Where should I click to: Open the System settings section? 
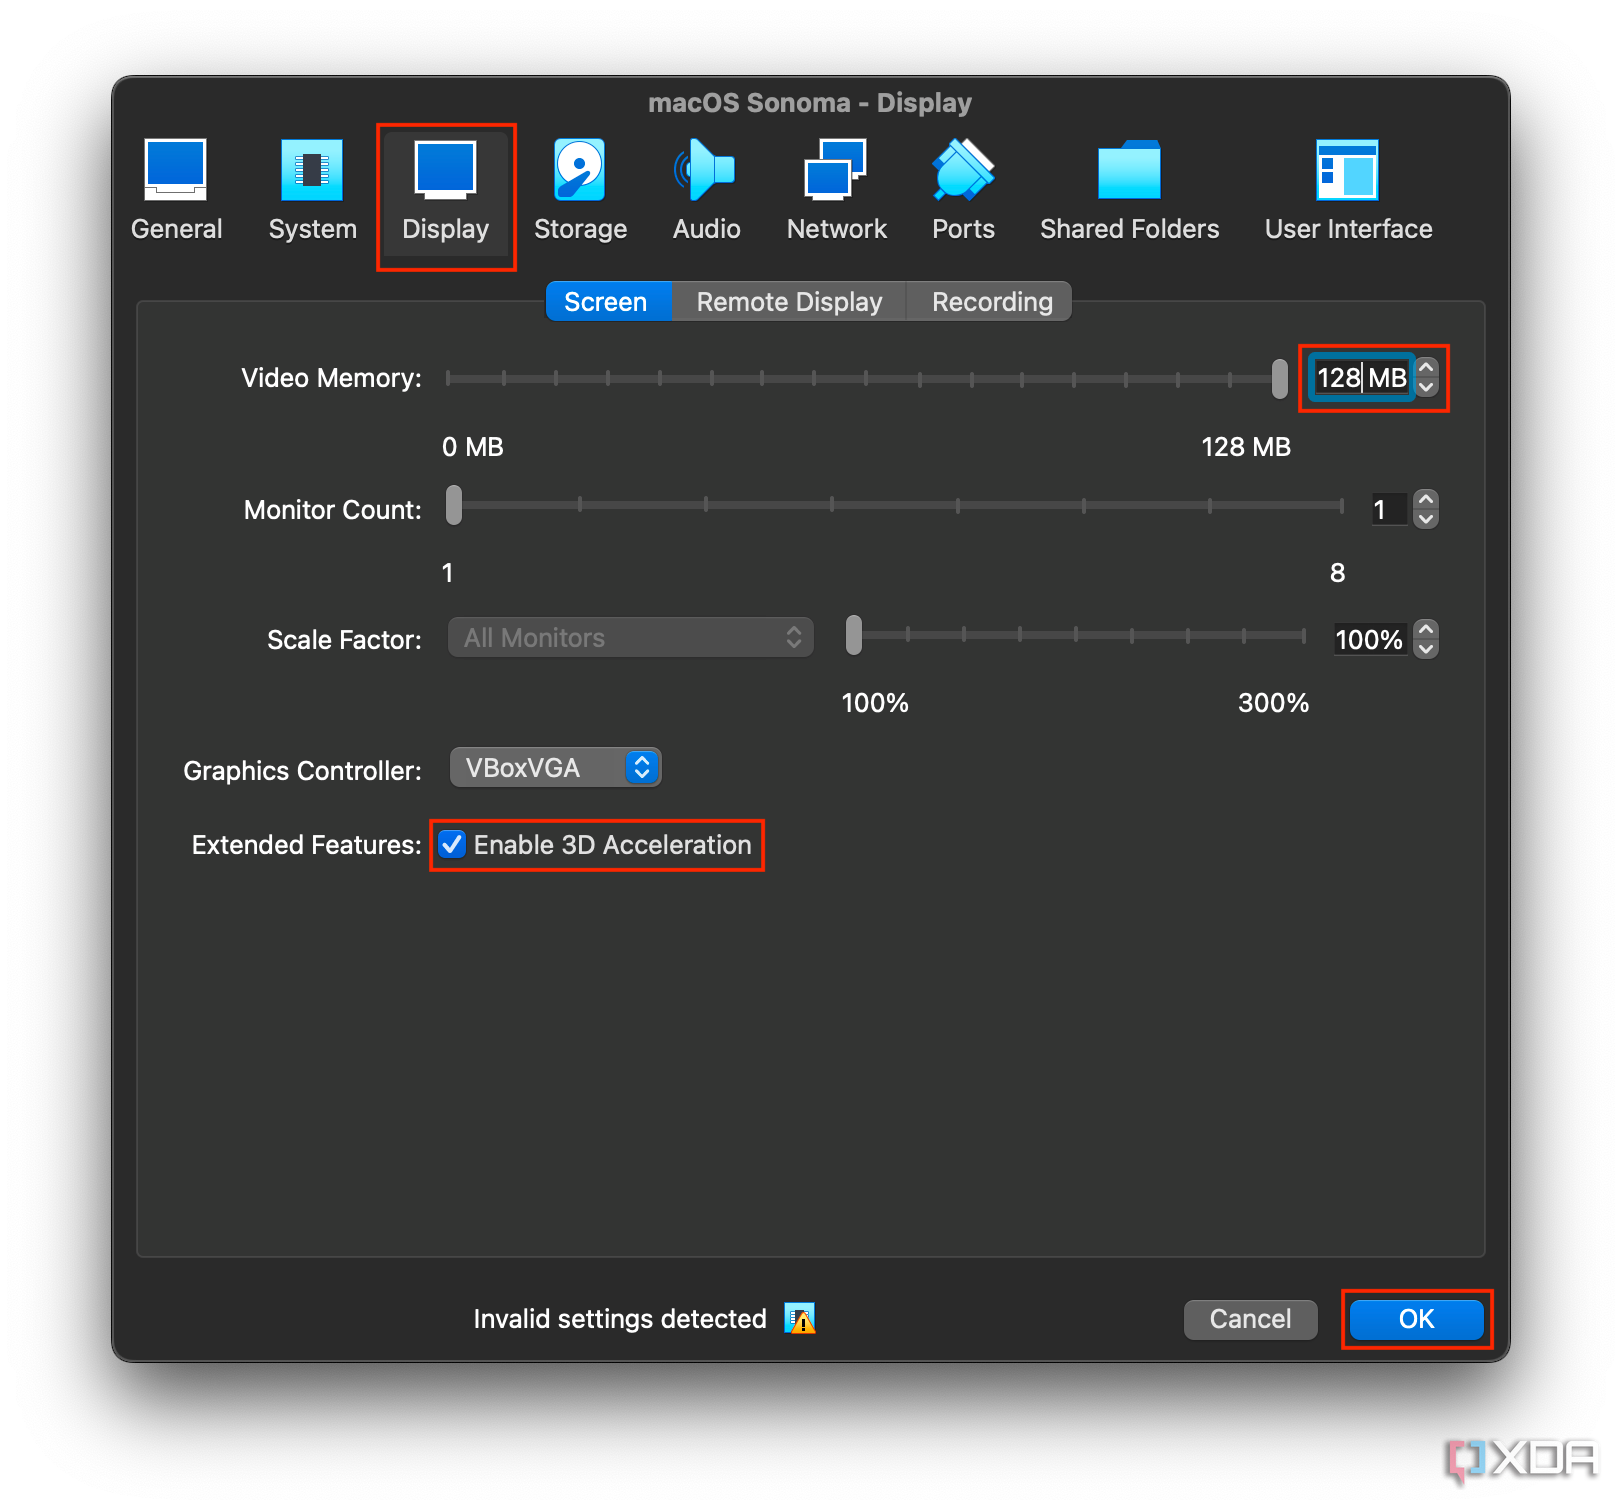tap(312, 191)
